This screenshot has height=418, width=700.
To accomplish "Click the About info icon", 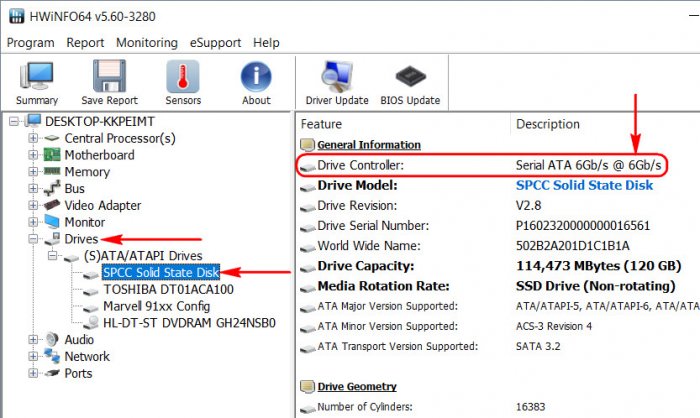I will [256, 76].
